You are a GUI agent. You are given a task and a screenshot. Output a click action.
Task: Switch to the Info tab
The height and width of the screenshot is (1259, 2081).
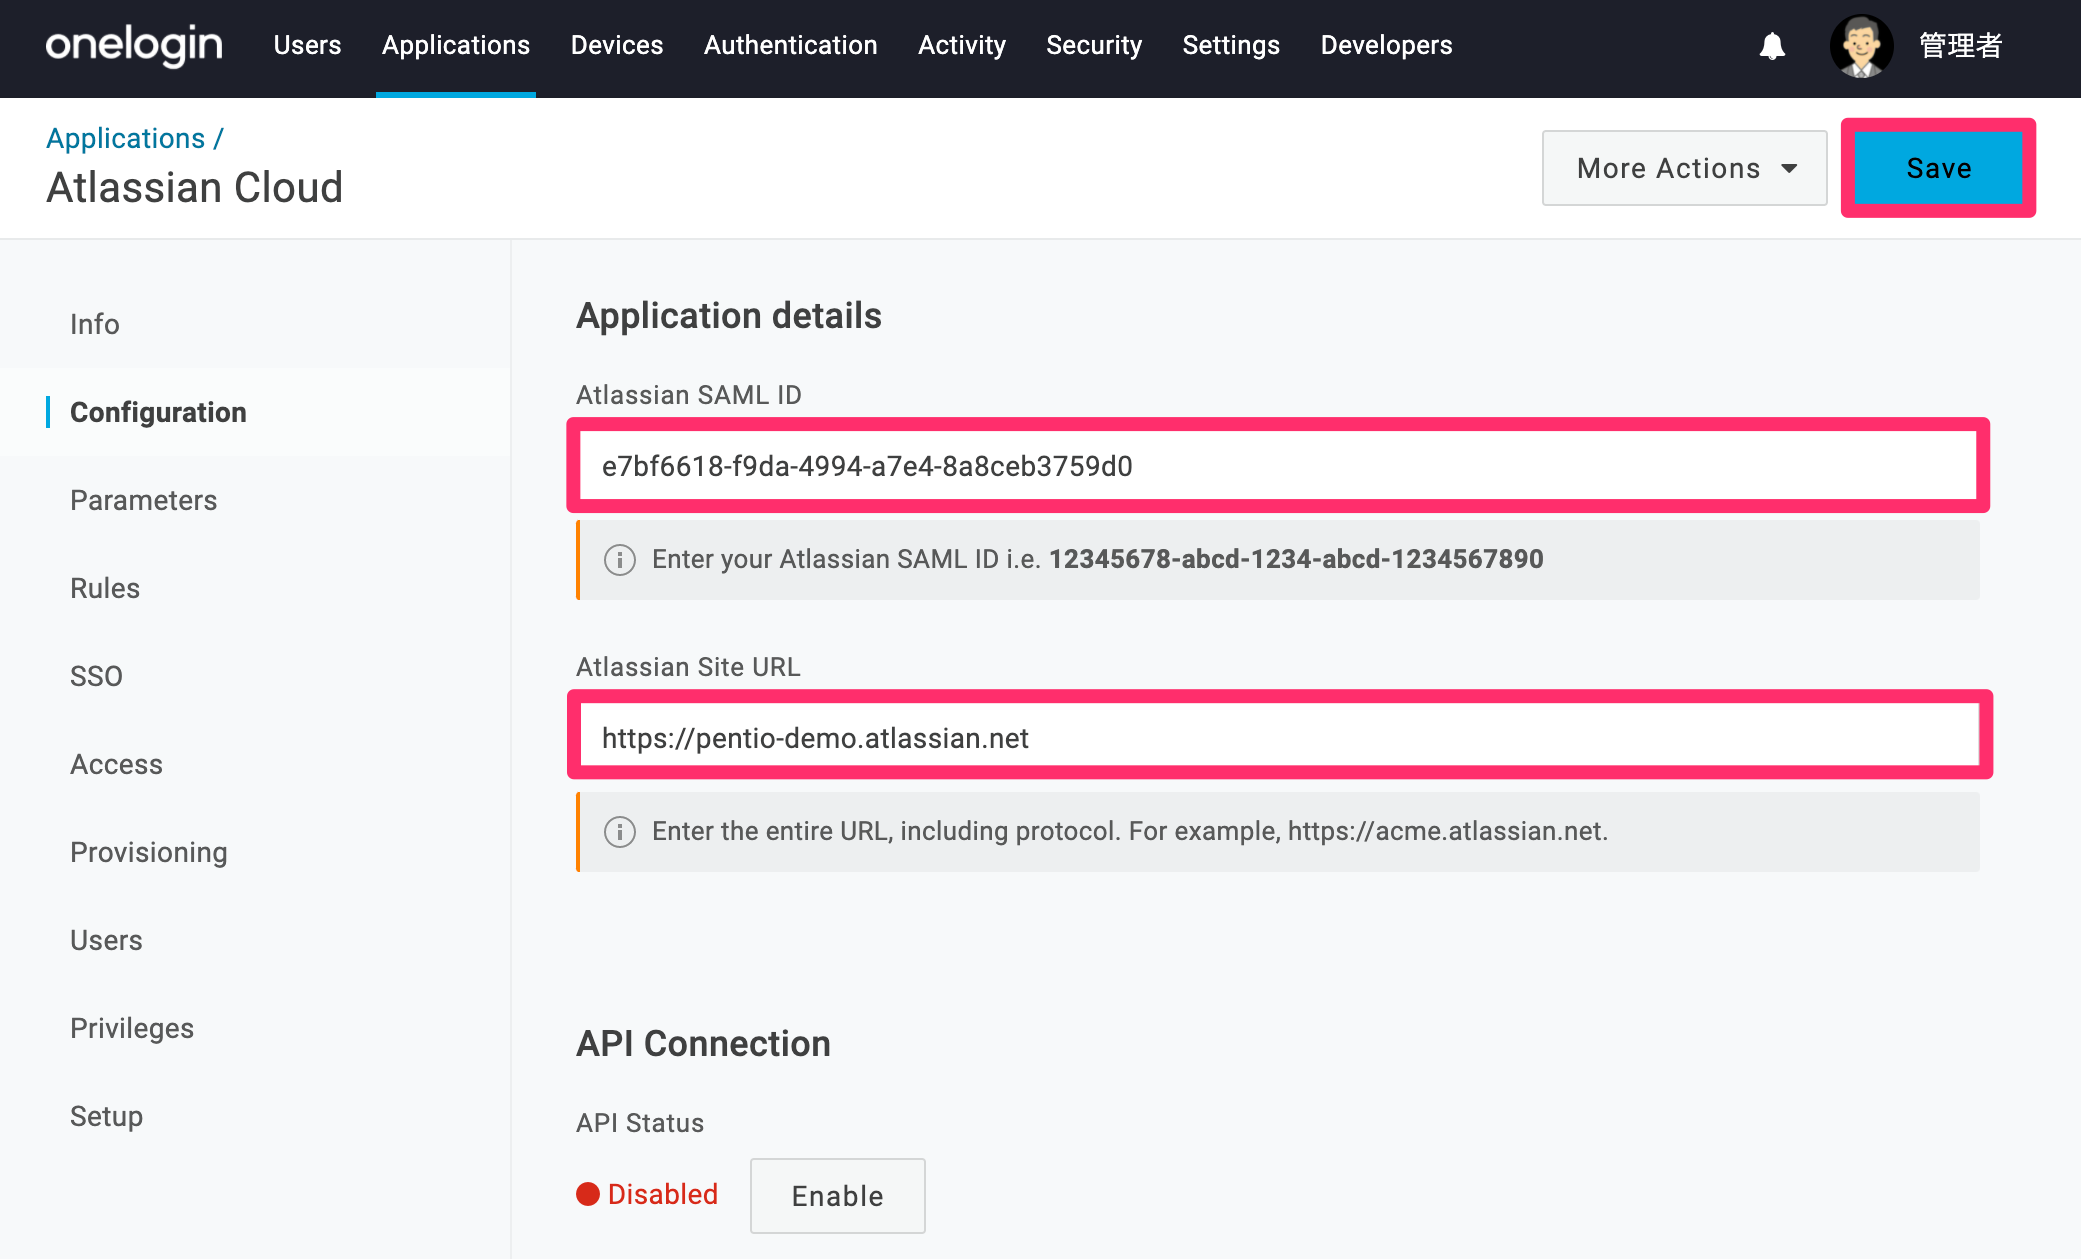[x=95, y=324]
